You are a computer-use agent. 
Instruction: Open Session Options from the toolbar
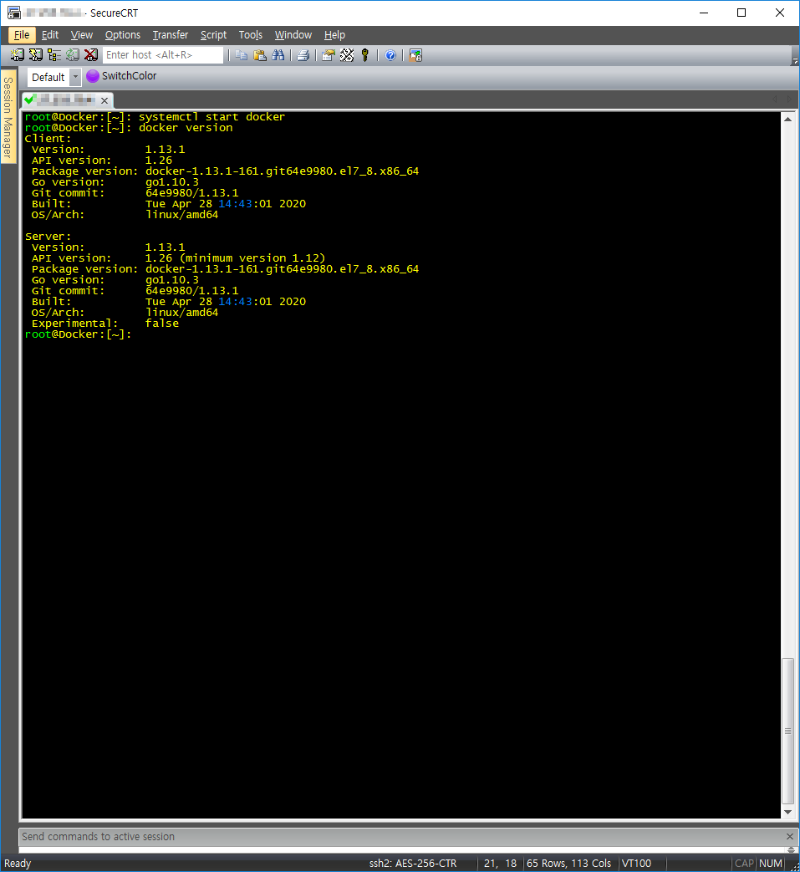click(x=328, y=55)
